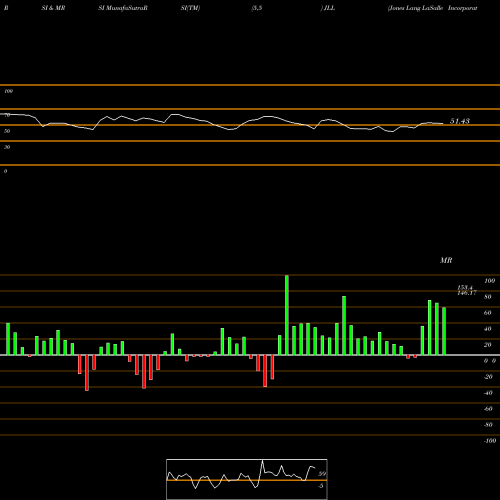Image resolution: width=500 pixels, height=500 pixels.
Task: Click the 153.4 value label
Action: pyautogui.click(x=465, y=287)
